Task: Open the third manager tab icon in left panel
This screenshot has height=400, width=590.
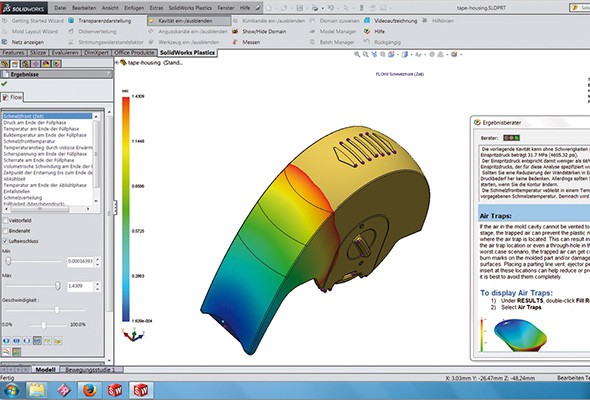Action: tap(26, 64)
